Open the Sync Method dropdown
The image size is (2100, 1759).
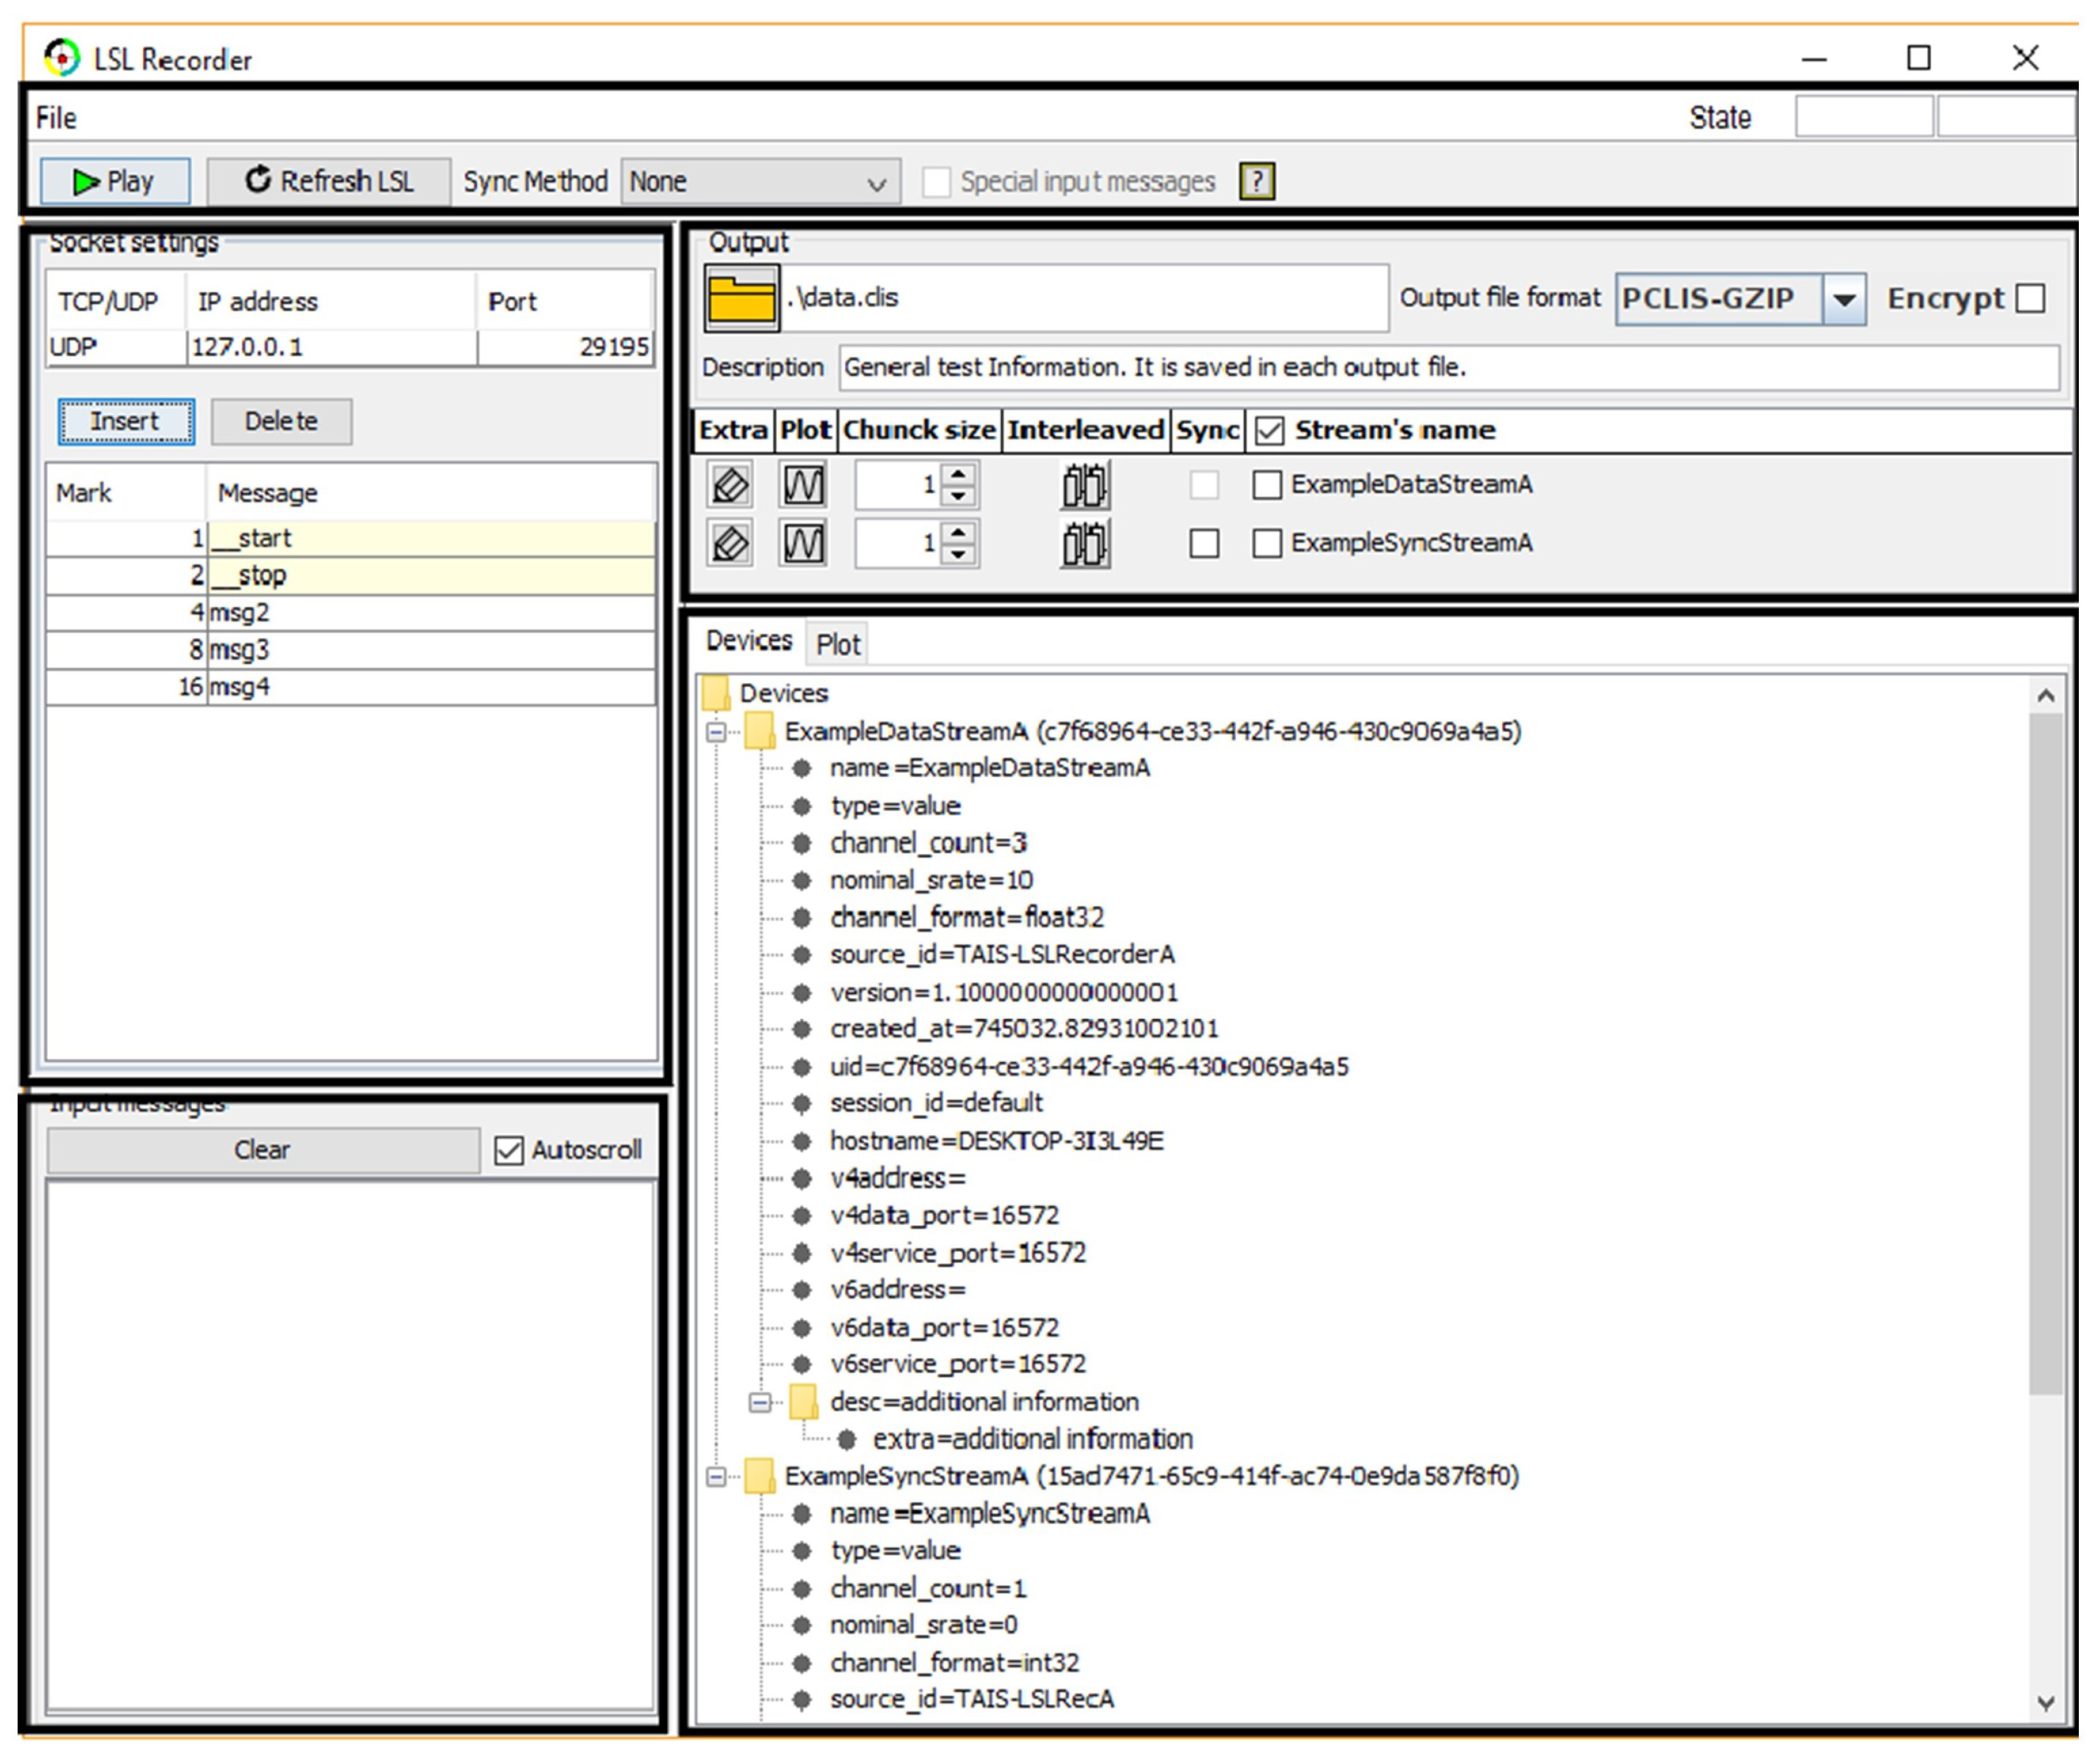point(760,182)
